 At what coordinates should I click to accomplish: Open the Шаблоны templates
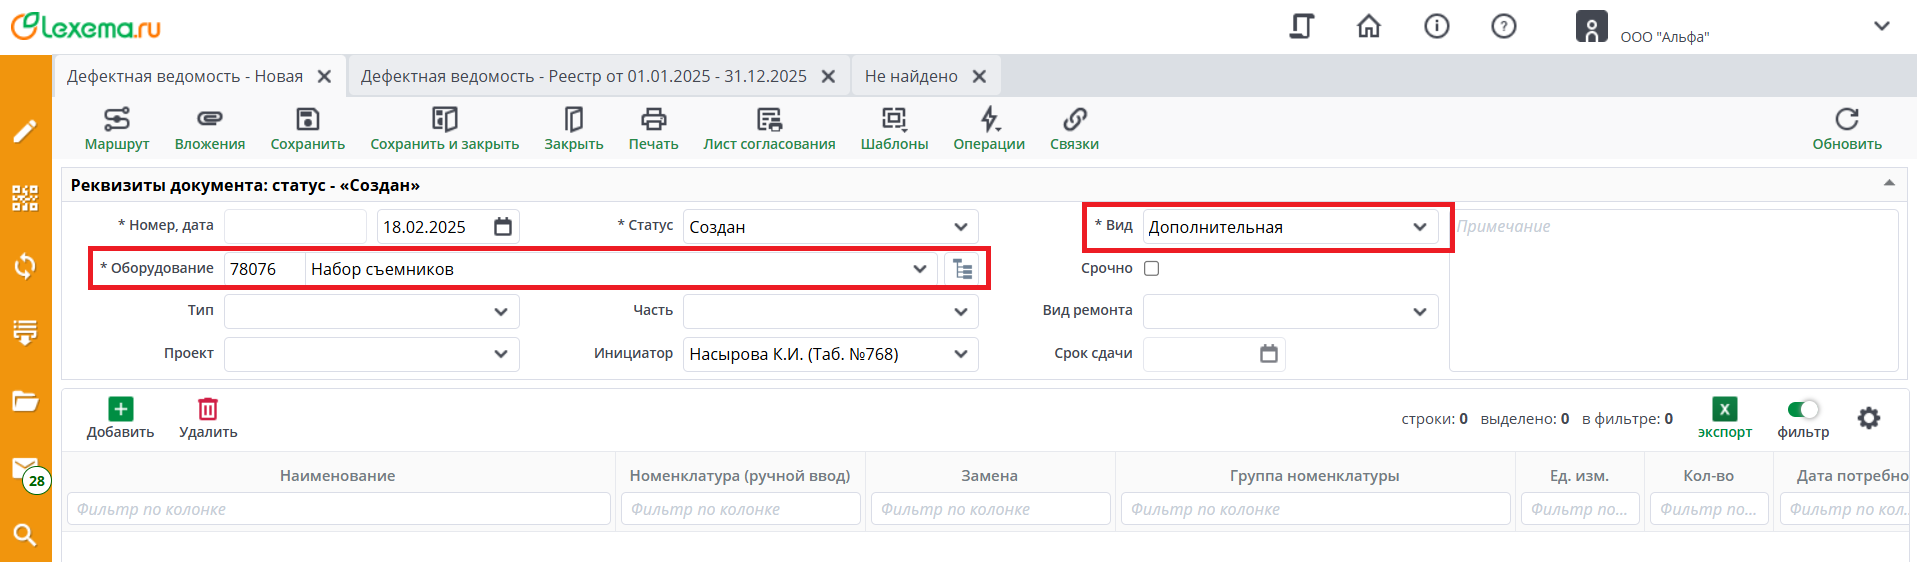click(894, 120)
